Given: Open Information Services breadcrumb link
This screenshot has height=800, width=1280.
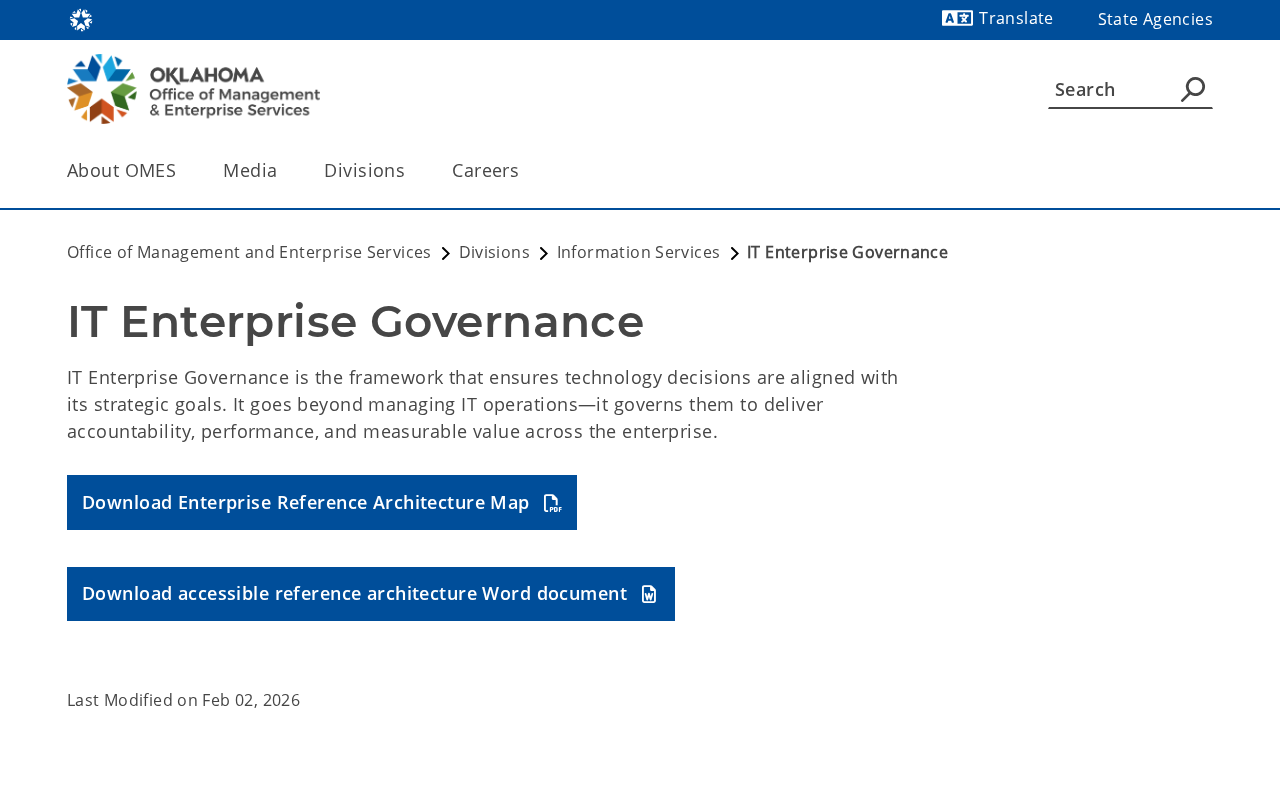Looking at the screenshot, I should (x=638, y=252).
